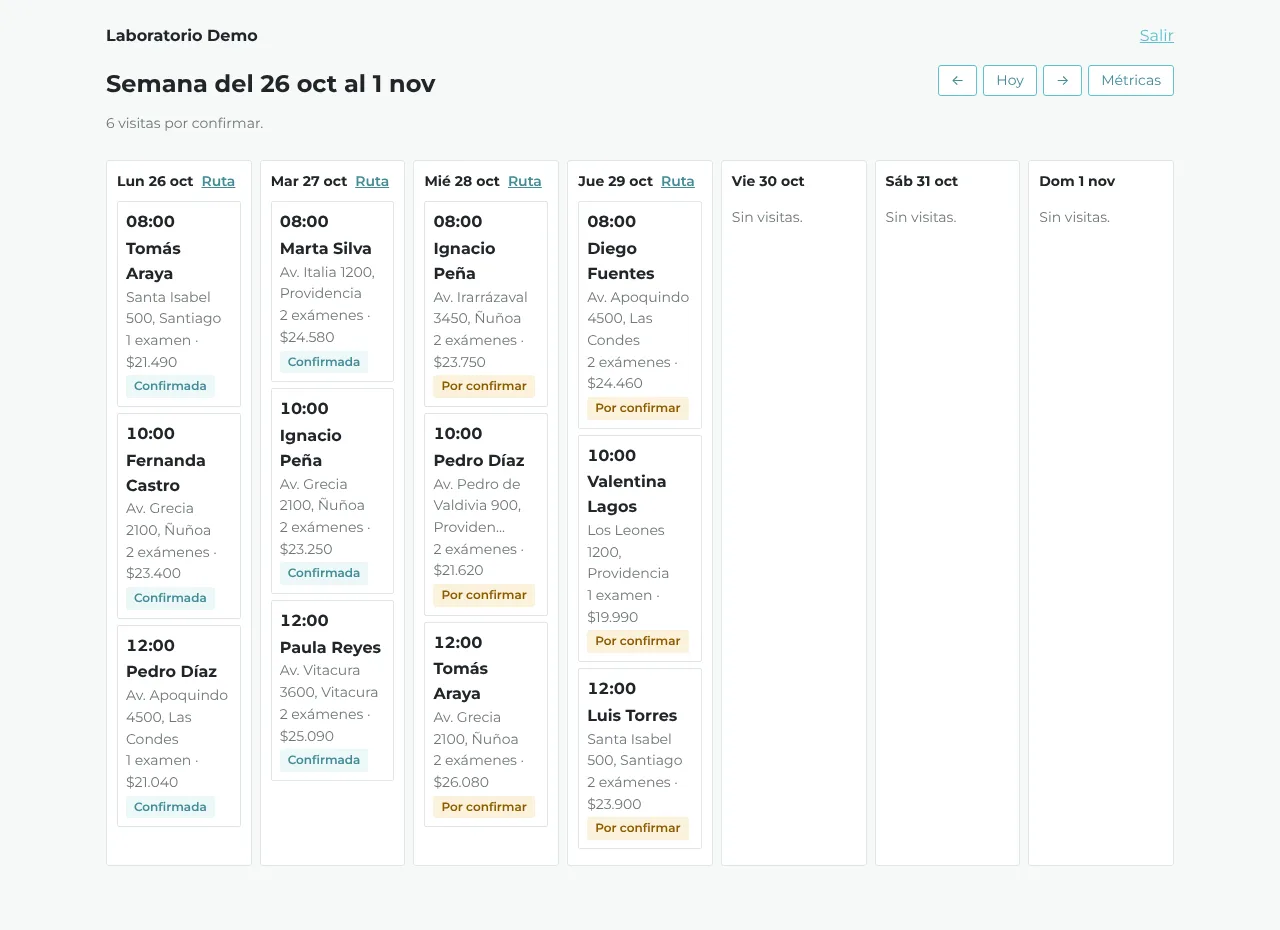Image resolution: width=1280 pixels, height=930 pixels.
Task: Open Ruta for Jue 29 oct
Action: coord(678,181)
